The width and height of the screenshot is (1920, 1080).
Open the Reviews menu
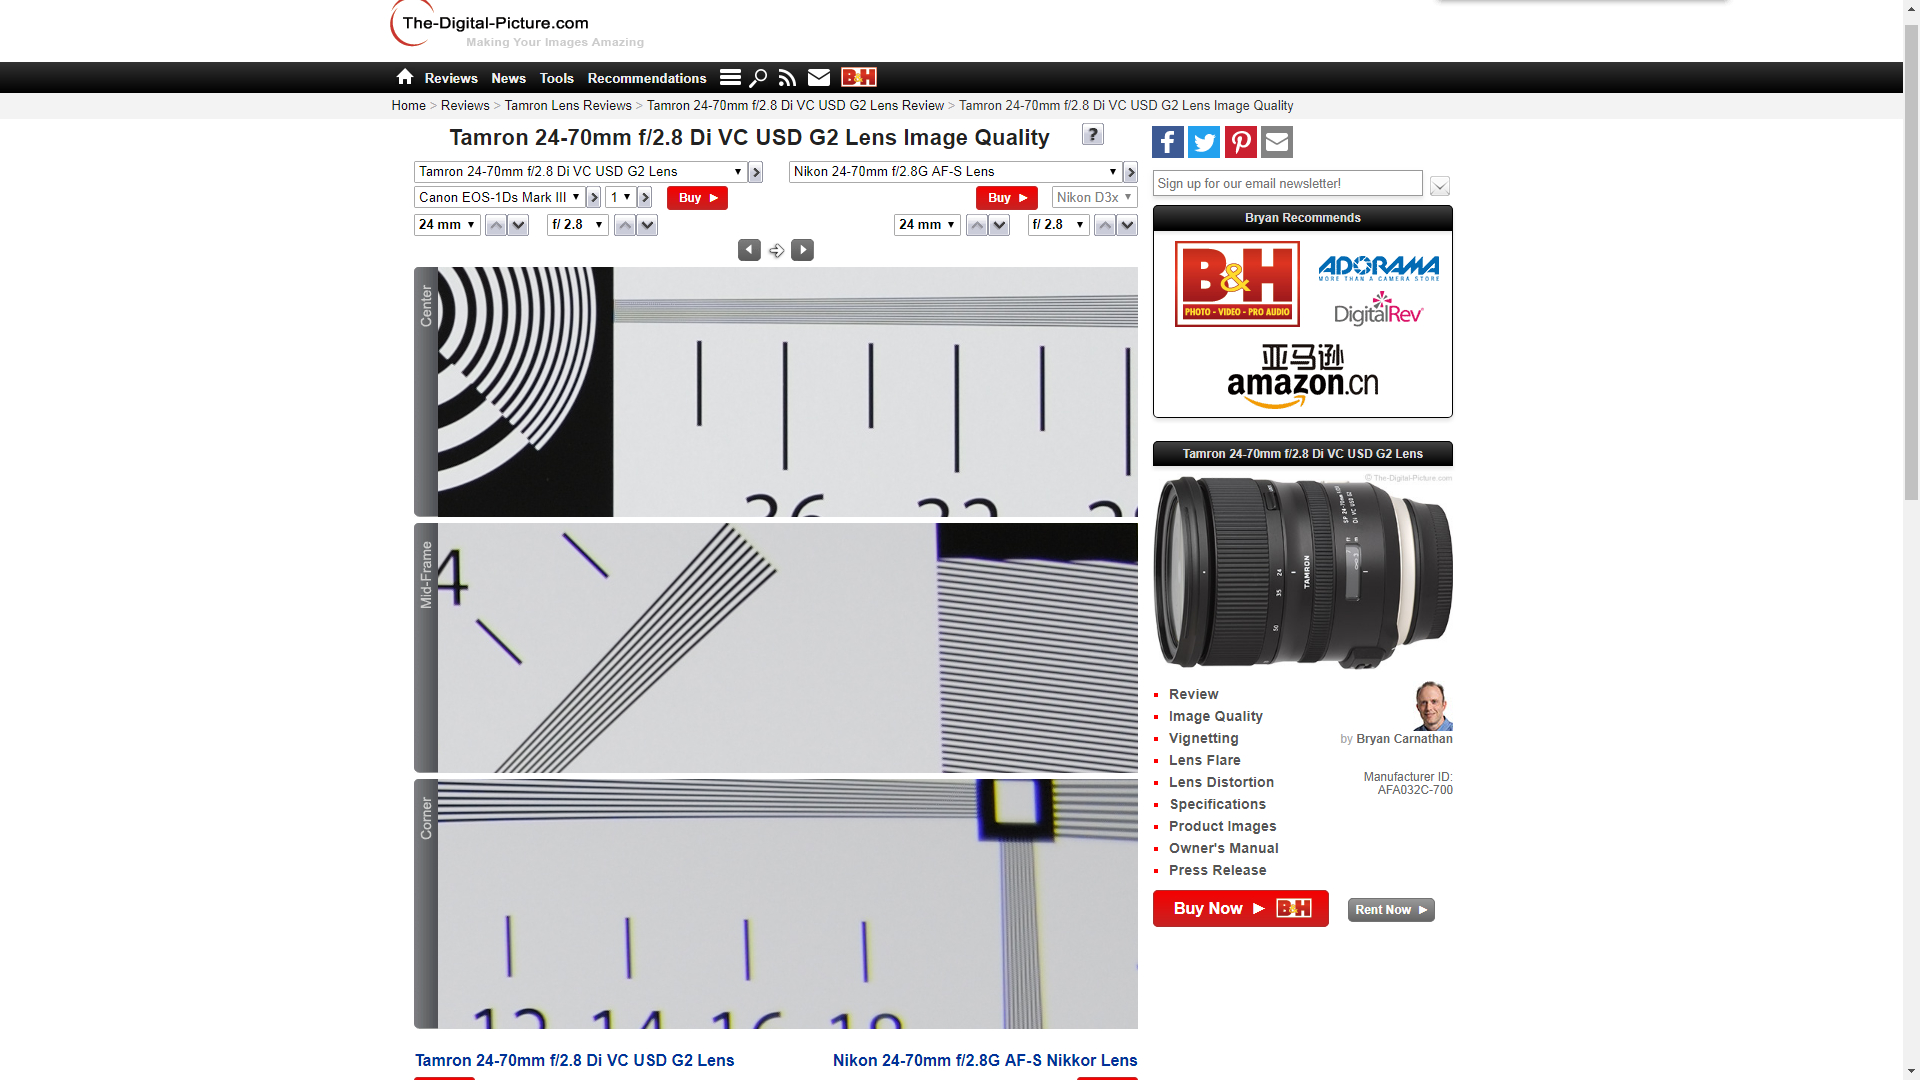pos(451,78)
